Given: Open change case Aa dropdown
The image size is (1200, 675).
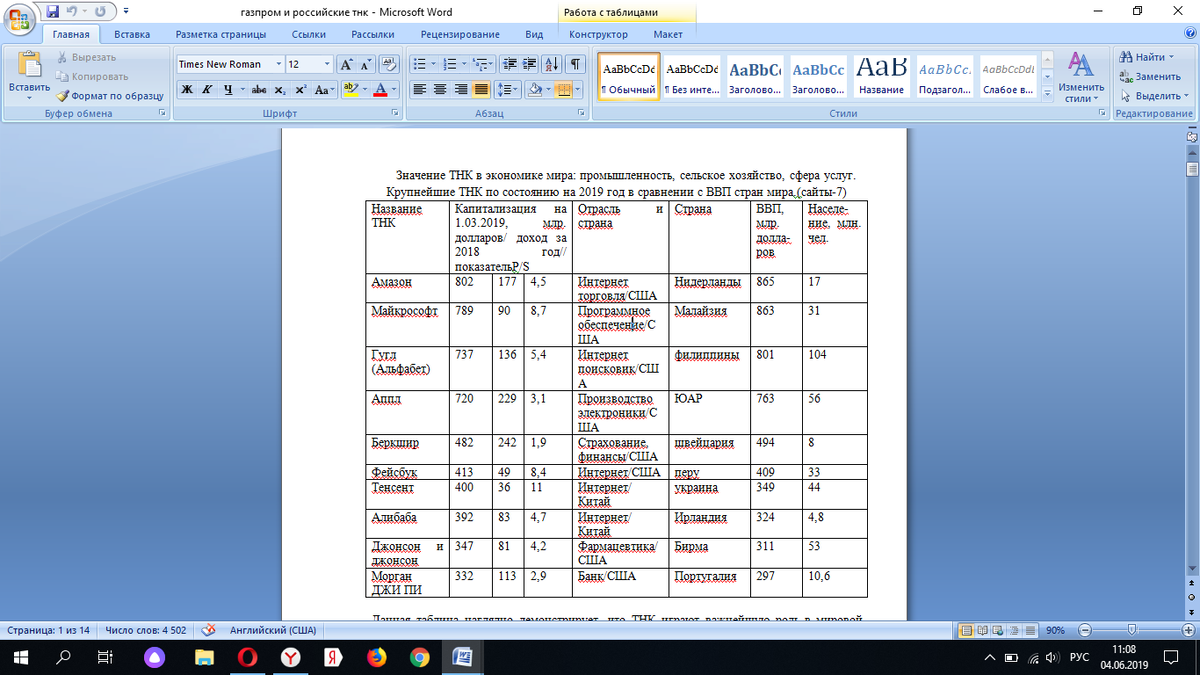Looking at the screenshot, I should pyautogui.click(x=323, y=90).
